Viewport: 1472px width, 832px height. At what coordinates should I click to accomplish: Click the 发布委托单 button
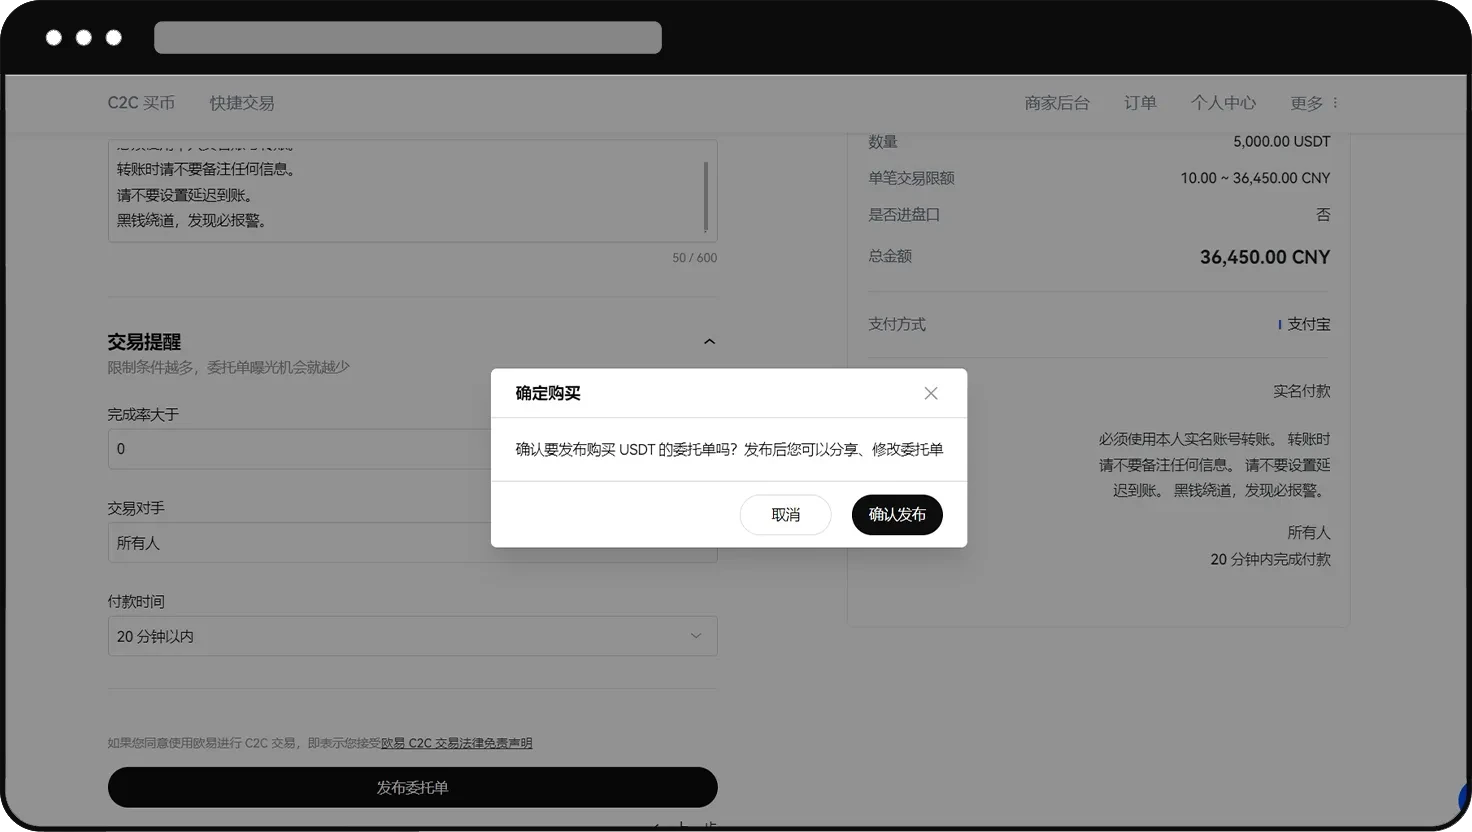coord(412,787)
